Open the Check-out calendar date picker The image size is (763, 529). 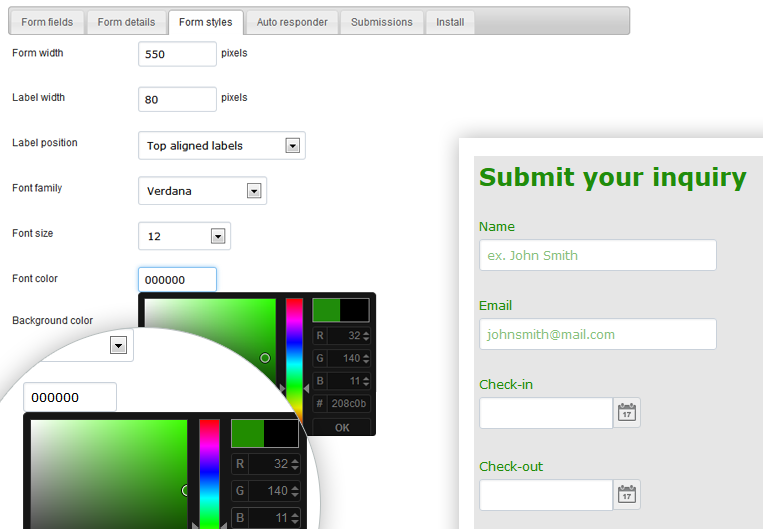(x=627, y=494)
